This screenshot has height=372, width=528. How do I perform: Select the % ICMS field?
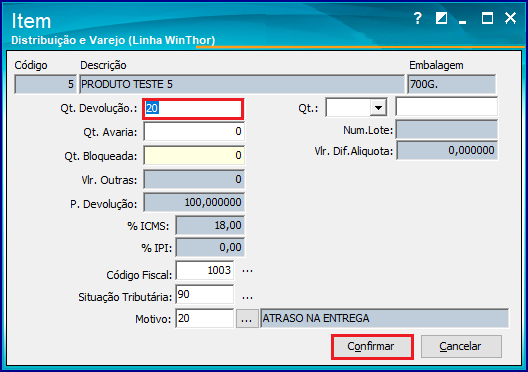pos(210,225)
